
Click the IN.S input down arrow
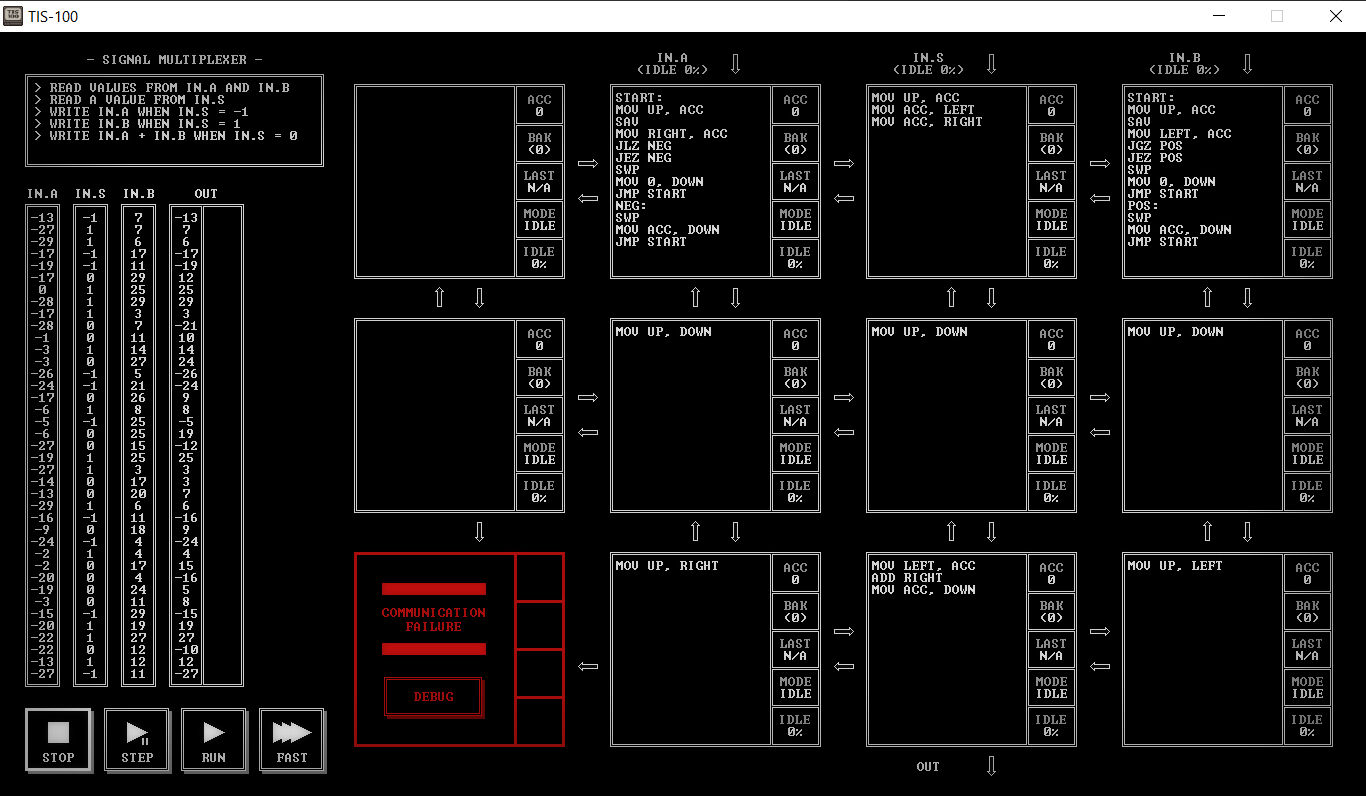coord(991,64)
